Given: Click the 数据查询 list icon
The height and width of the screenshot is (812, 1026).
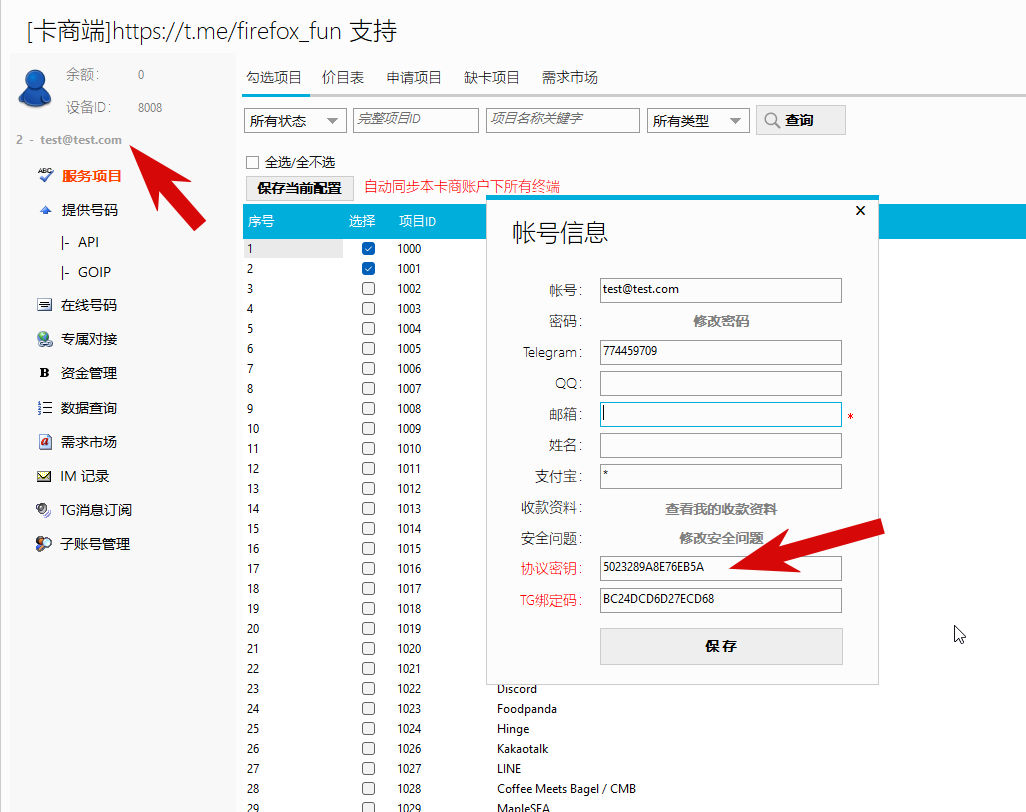Looking at the screenshot, I should pyautogui.click(x=44, y=408).
